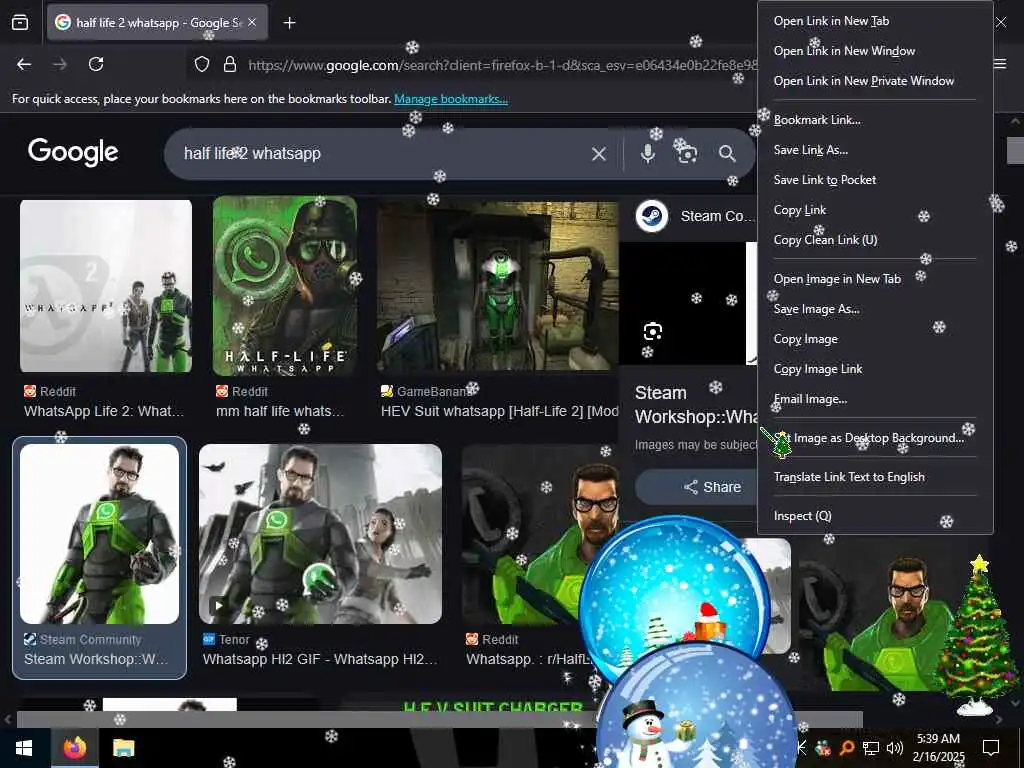Open Tenor Whatsapp Hl2 GIF thumbnail

point(320,534)
